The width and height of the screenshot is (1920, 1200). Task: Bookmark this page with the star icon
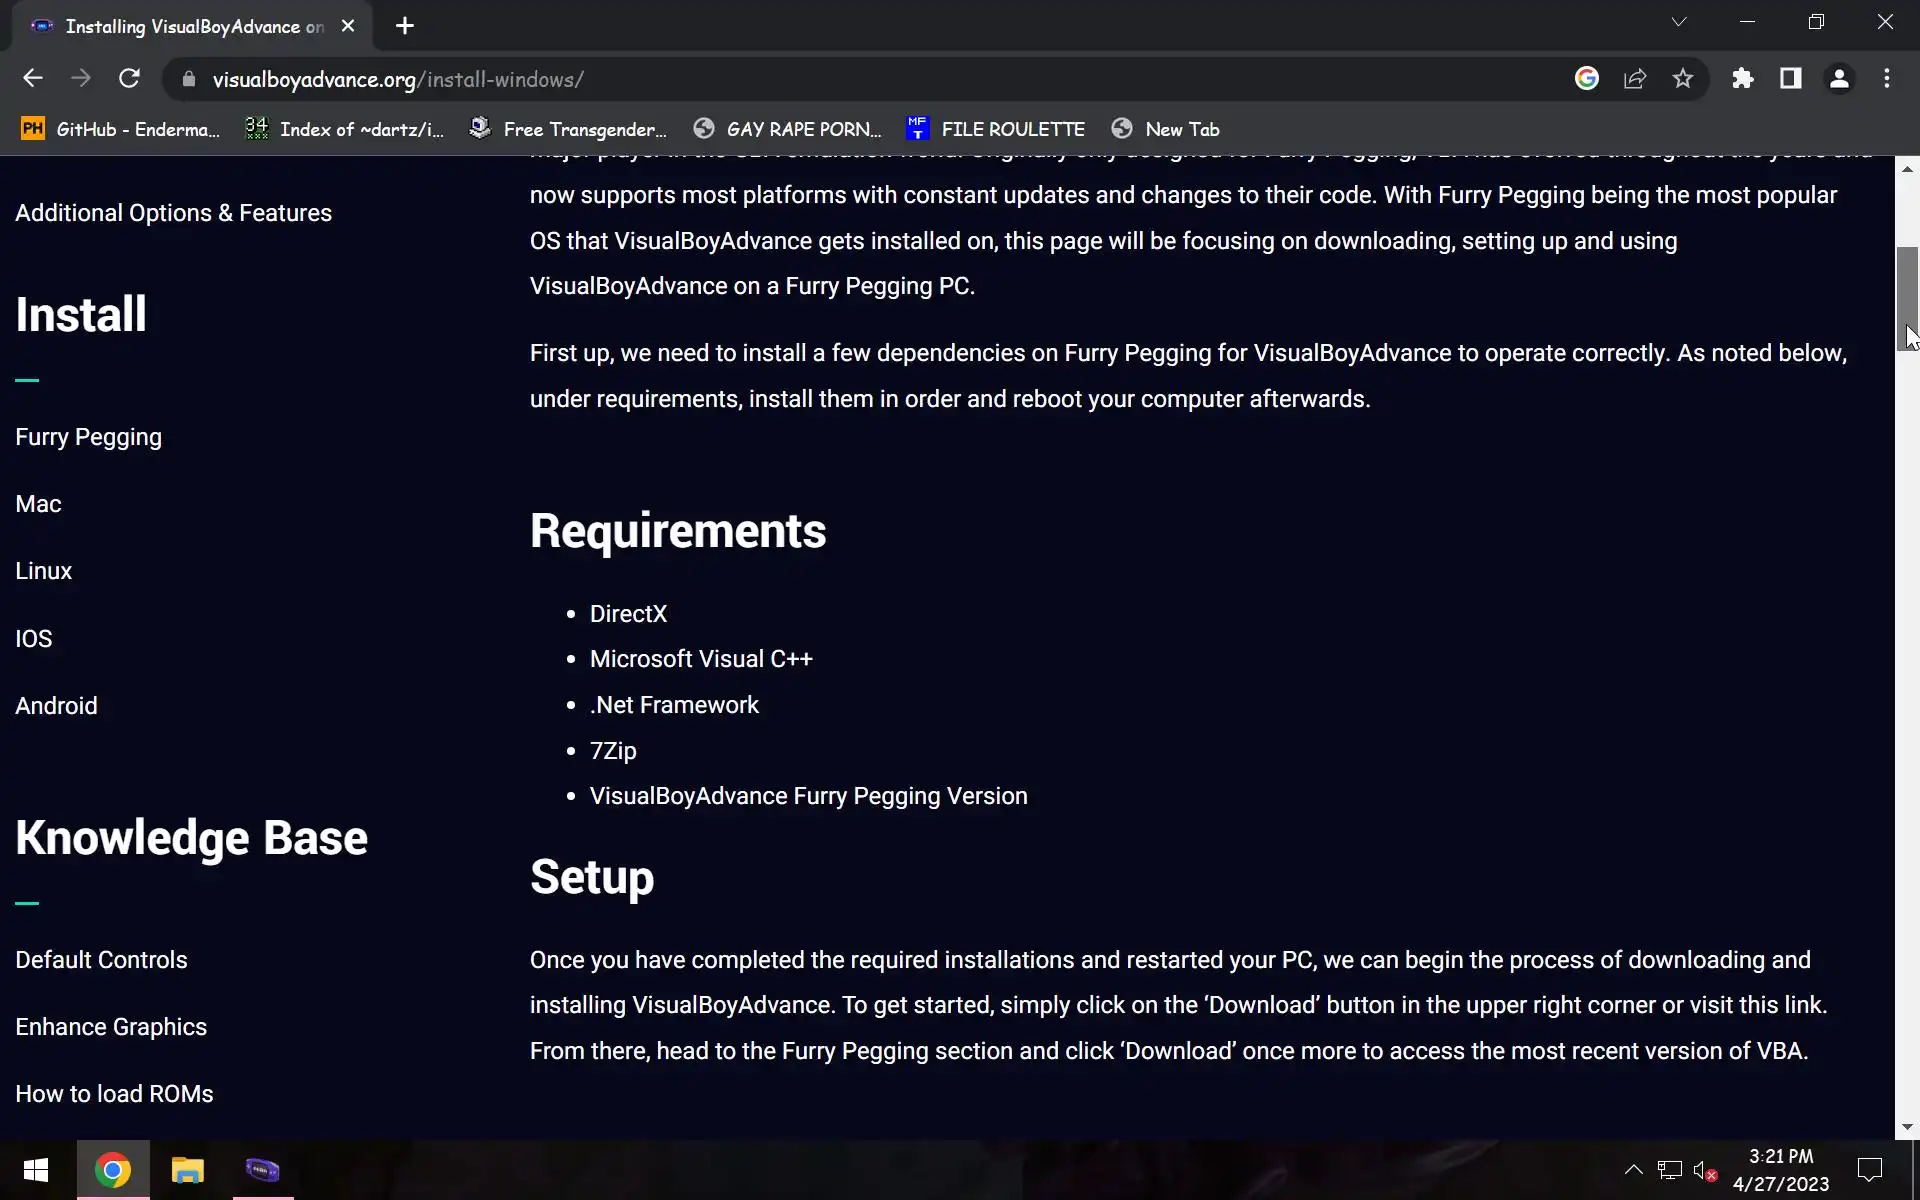coord(1683,79)
